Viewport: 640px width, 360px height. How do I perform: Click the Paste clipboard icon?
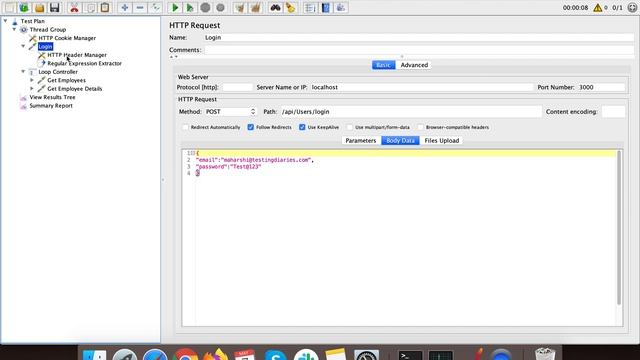click(105, 7)
